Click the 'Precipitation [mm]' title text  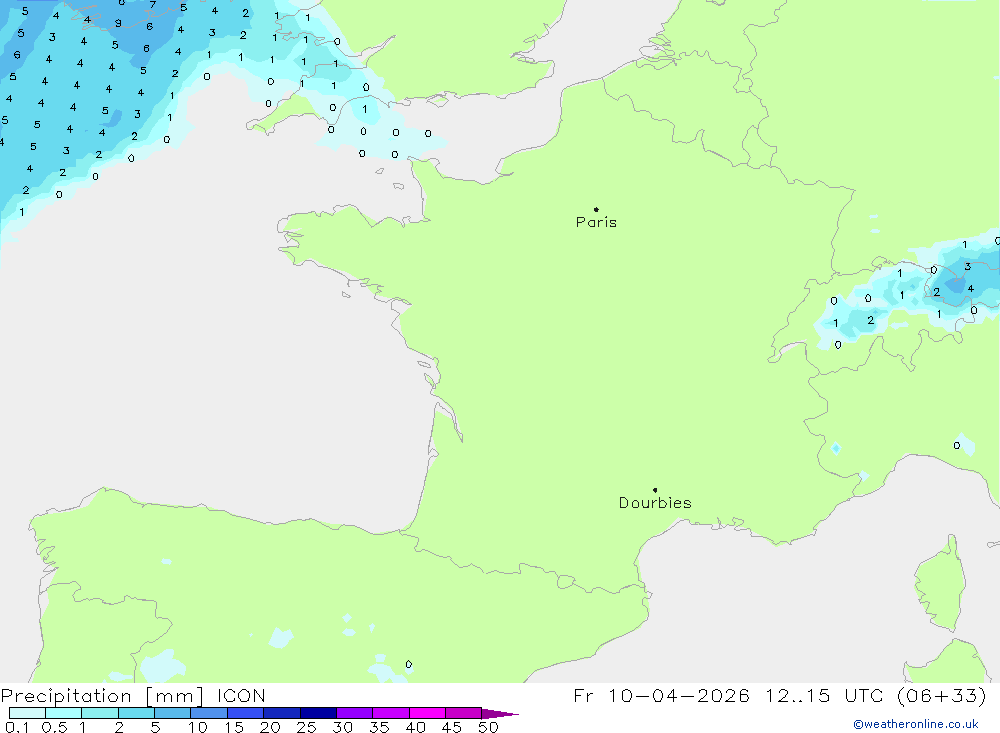pyautogui.click(x=102, y=695)
